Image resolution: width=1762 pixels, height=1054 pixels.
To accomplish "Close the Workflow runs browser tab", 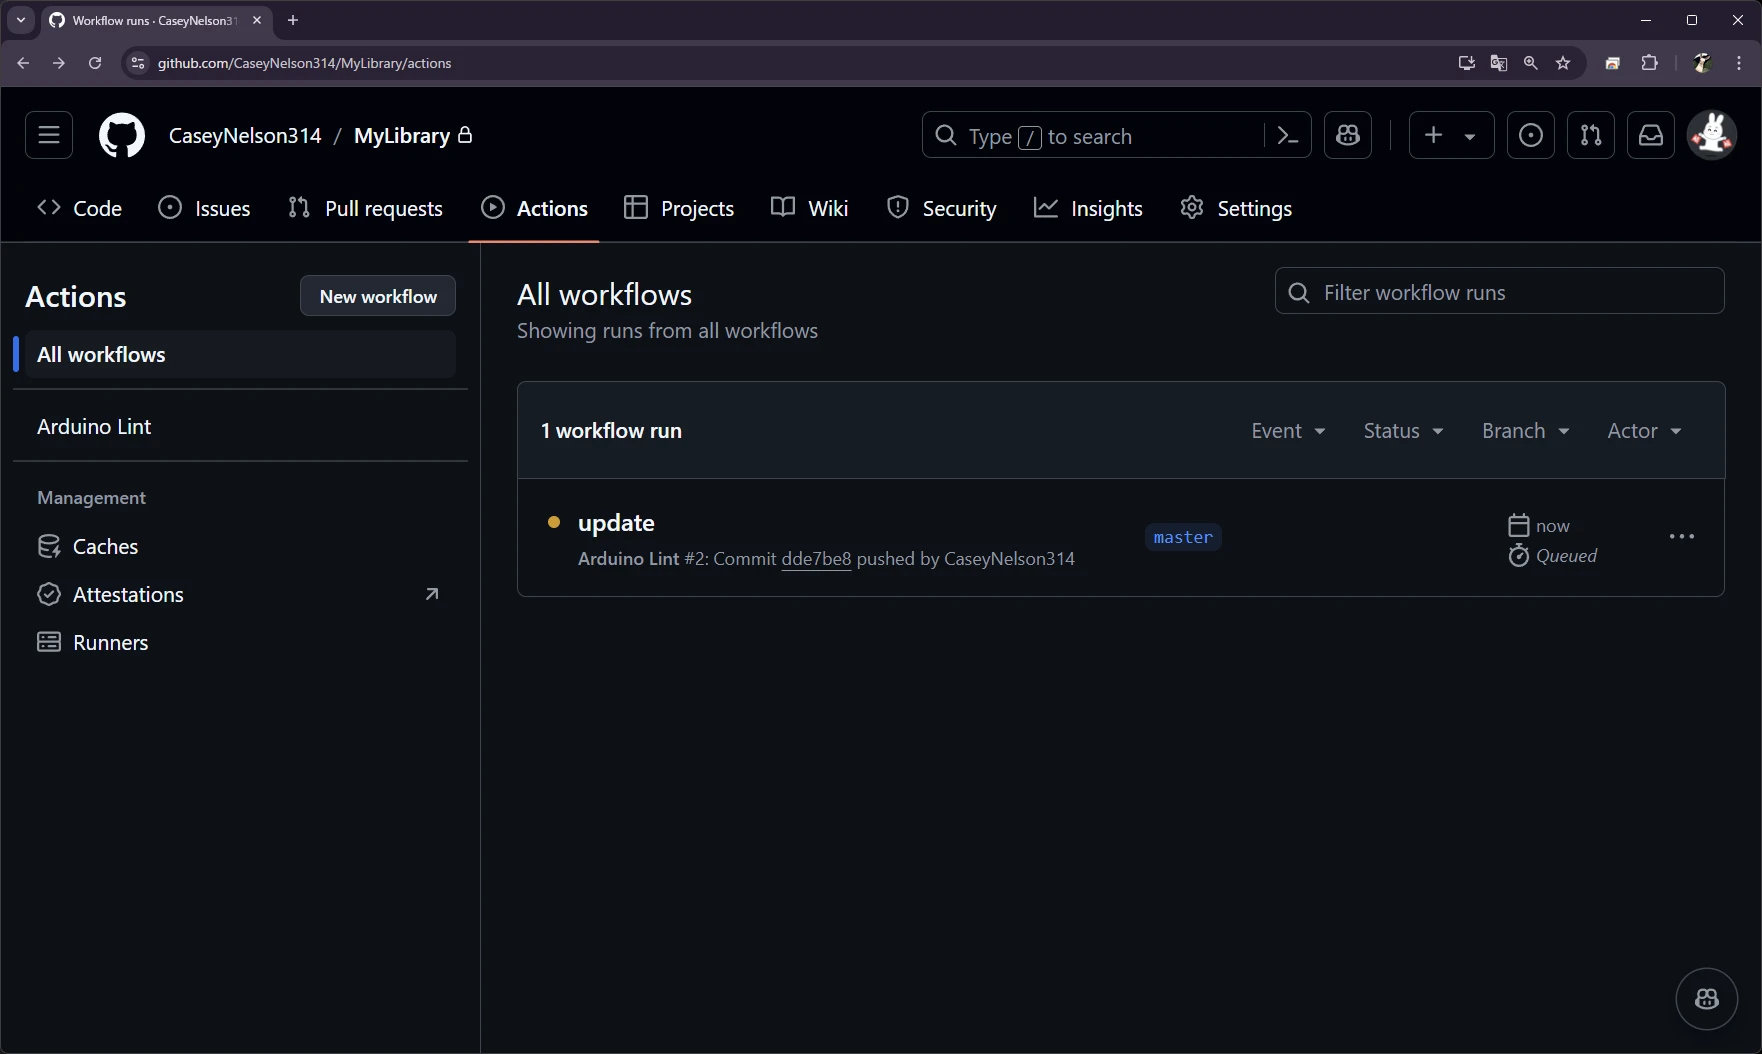I will click(257, 20).
